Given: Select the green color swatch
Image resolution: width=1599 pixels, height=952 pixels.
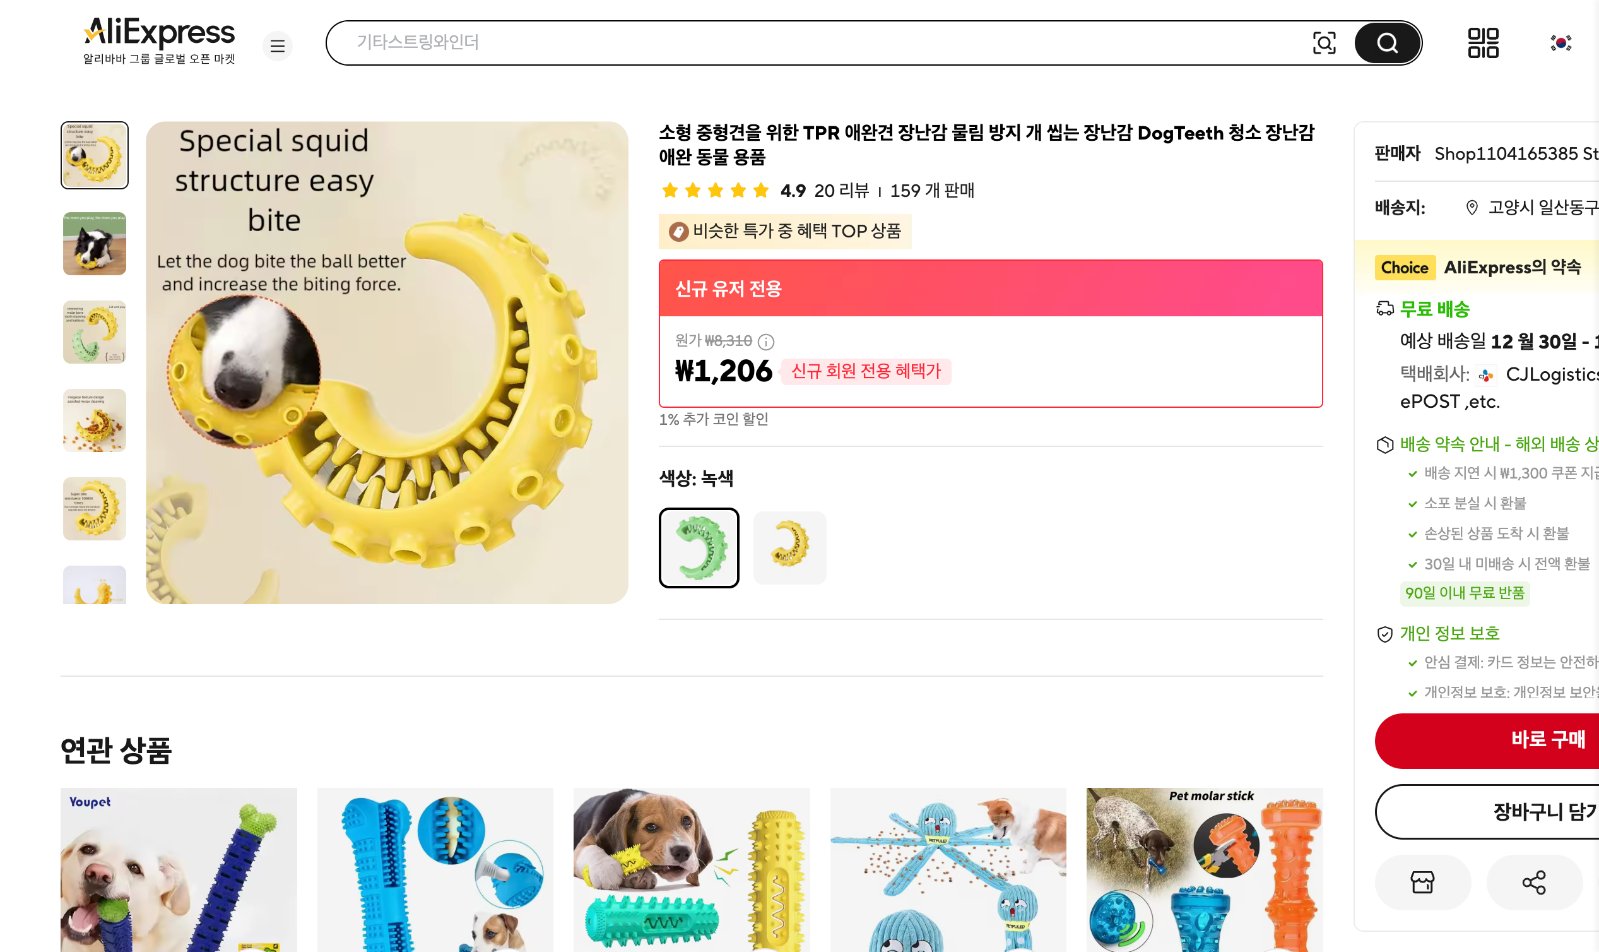Looking at the screenshot, I should tap(699, 548).
